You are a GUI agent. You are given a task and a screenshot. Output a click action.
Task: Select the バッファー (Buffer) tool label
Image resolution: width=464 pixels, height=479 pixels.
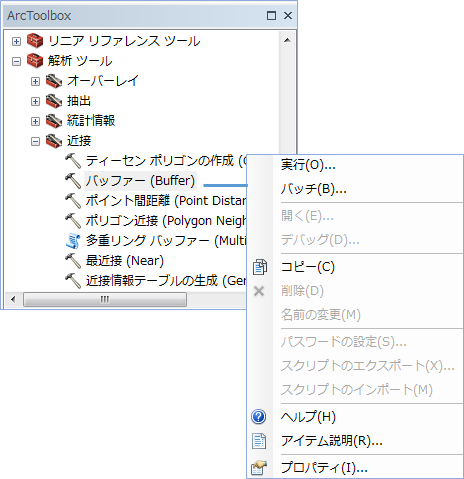pos(140,181)
